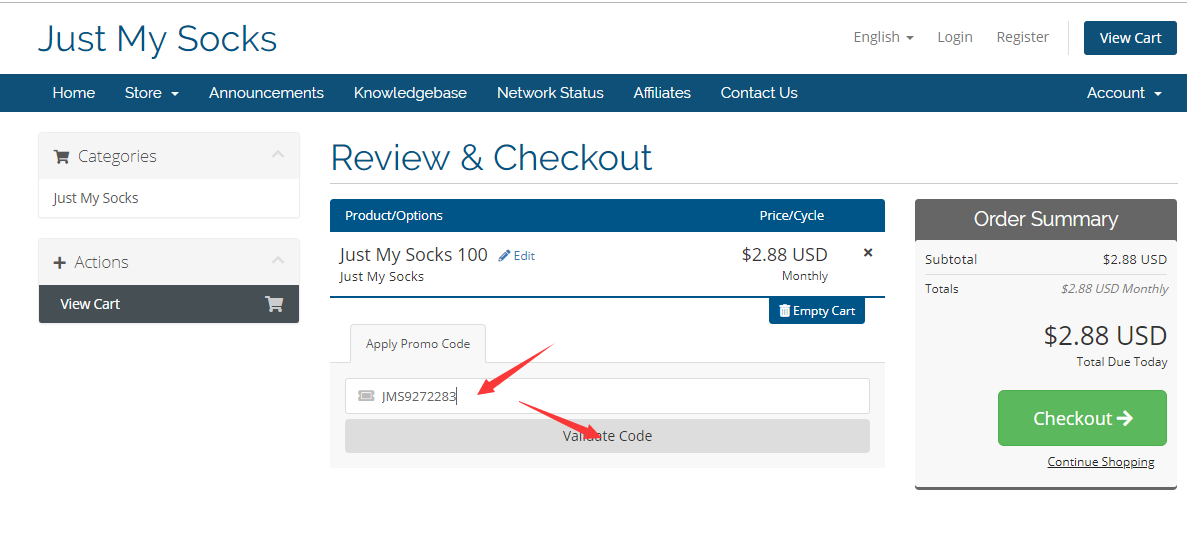
Task: Open the Announcements page
Action: 266,93
